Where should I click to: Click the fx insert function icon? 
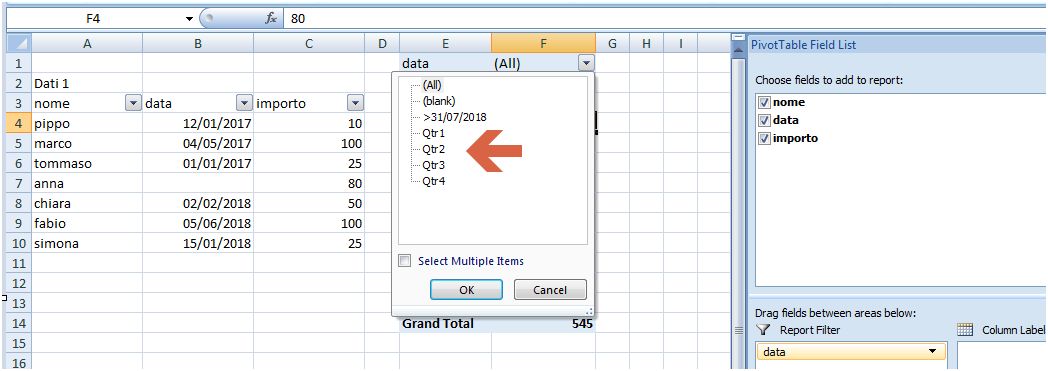click(271, 19)
